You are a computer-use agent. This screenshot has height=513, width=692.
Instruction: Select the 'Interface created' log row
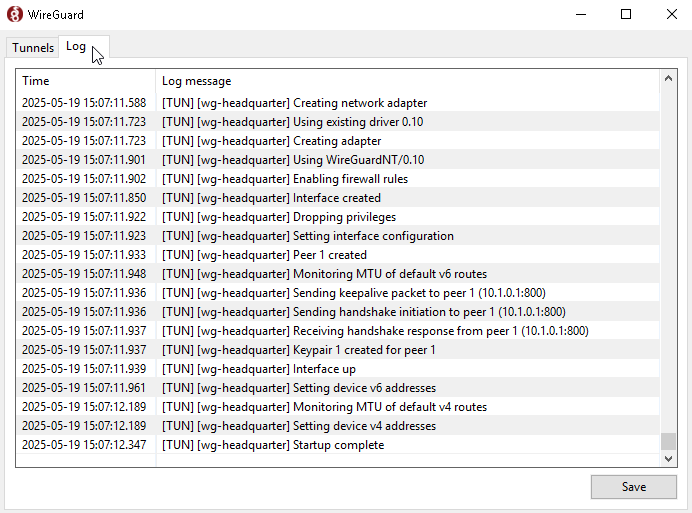338,198
